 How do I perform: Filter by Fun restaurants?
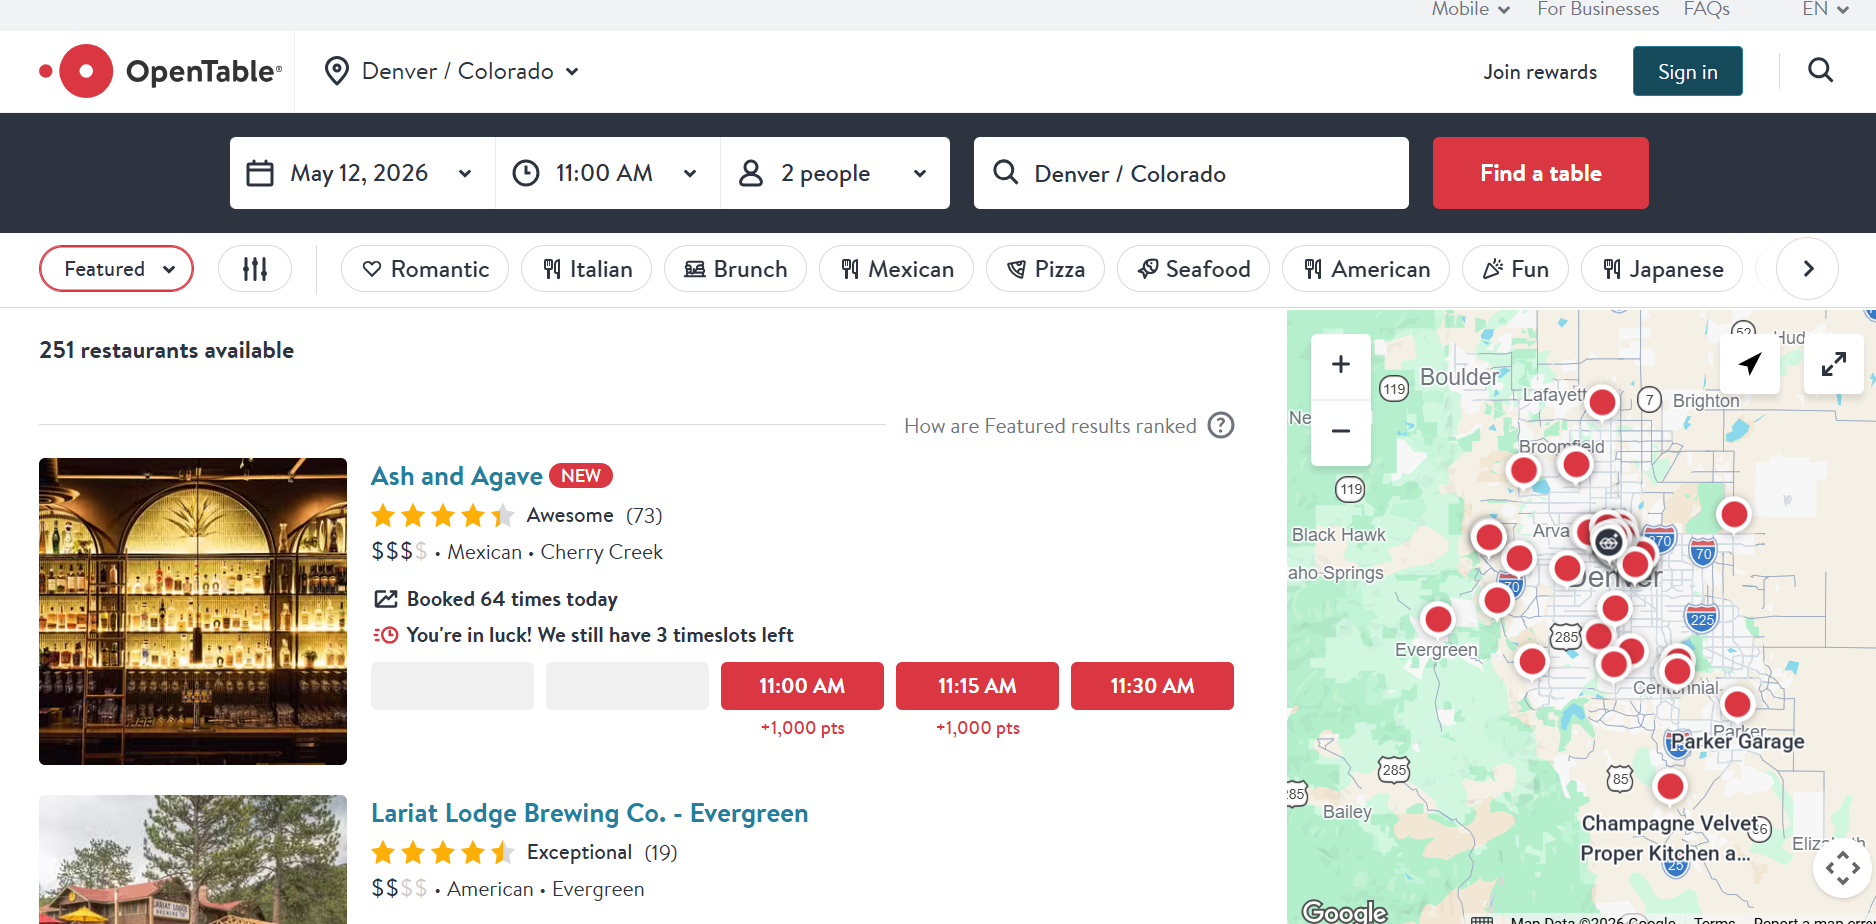[x=1515, y=269]
